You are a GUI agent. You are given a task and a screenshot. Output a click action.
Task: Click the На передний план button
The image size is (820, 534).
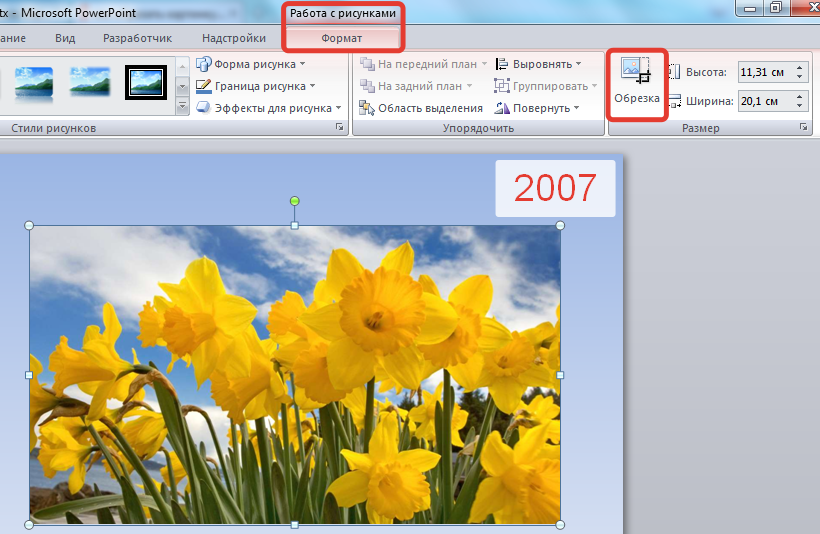(419, 64)
